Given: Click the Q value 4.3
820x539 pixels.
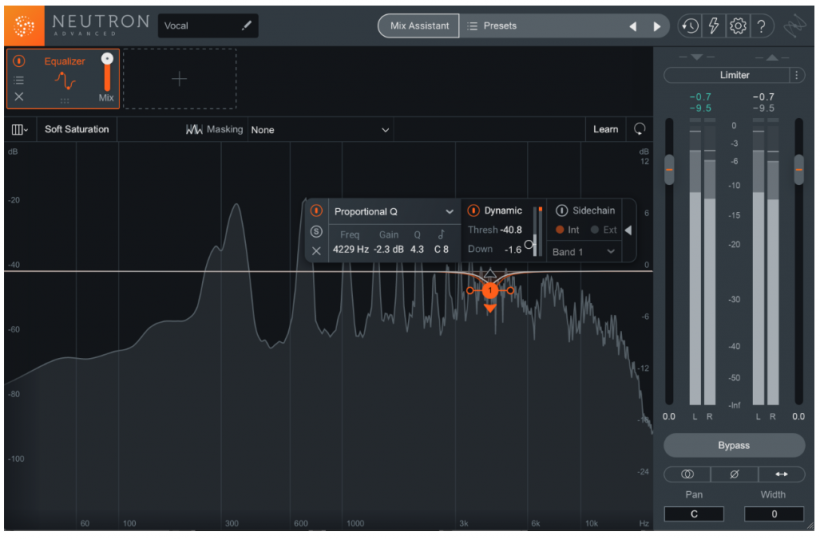Looking at the screenshot, I should tap(417, 249).
